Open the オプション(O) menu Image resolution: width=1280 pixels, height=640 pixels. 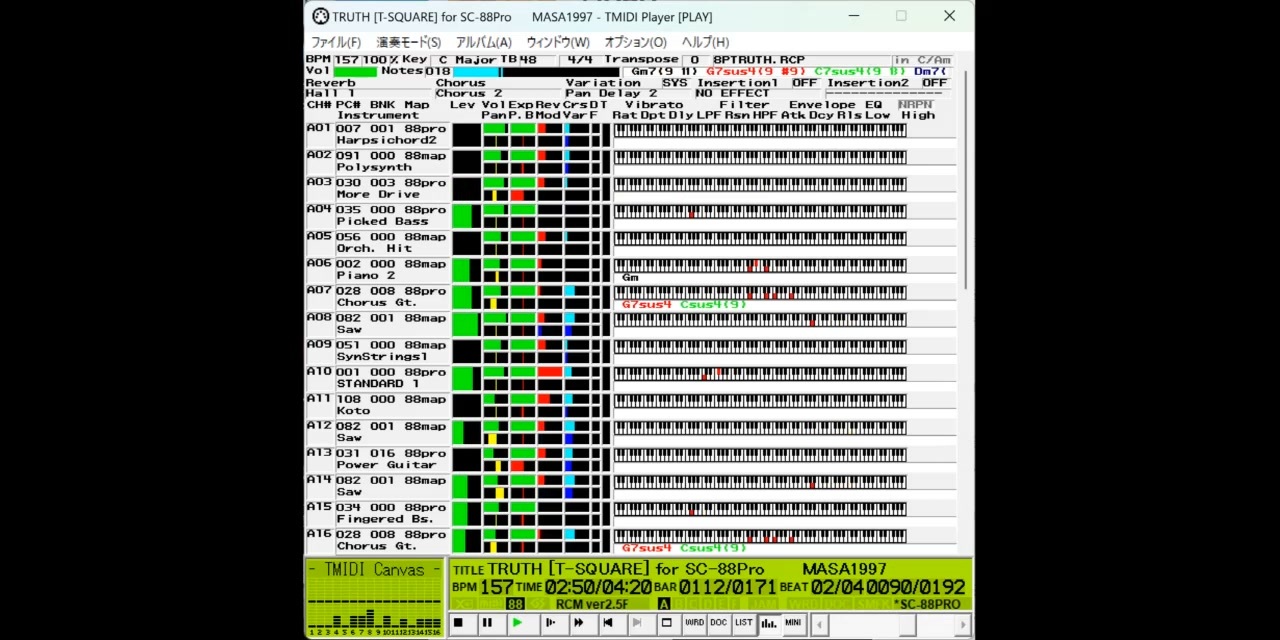[635, 42]
